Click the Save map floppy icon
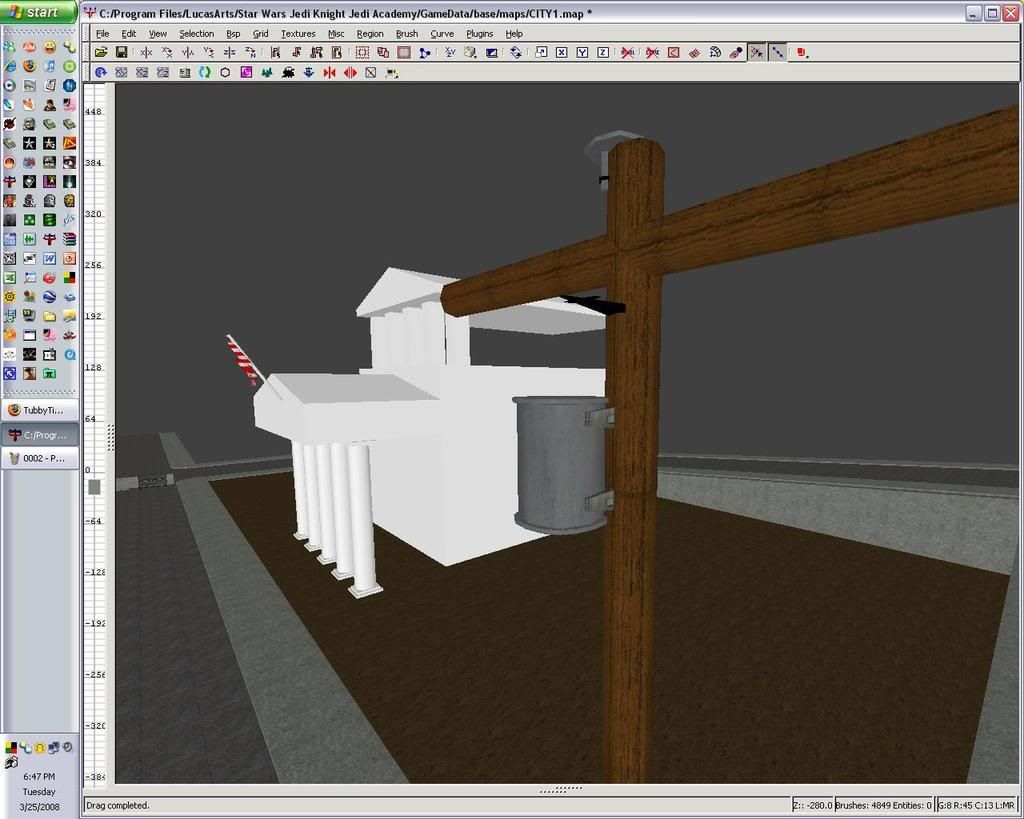1024x819 pixels. click(x=121, y=52)
